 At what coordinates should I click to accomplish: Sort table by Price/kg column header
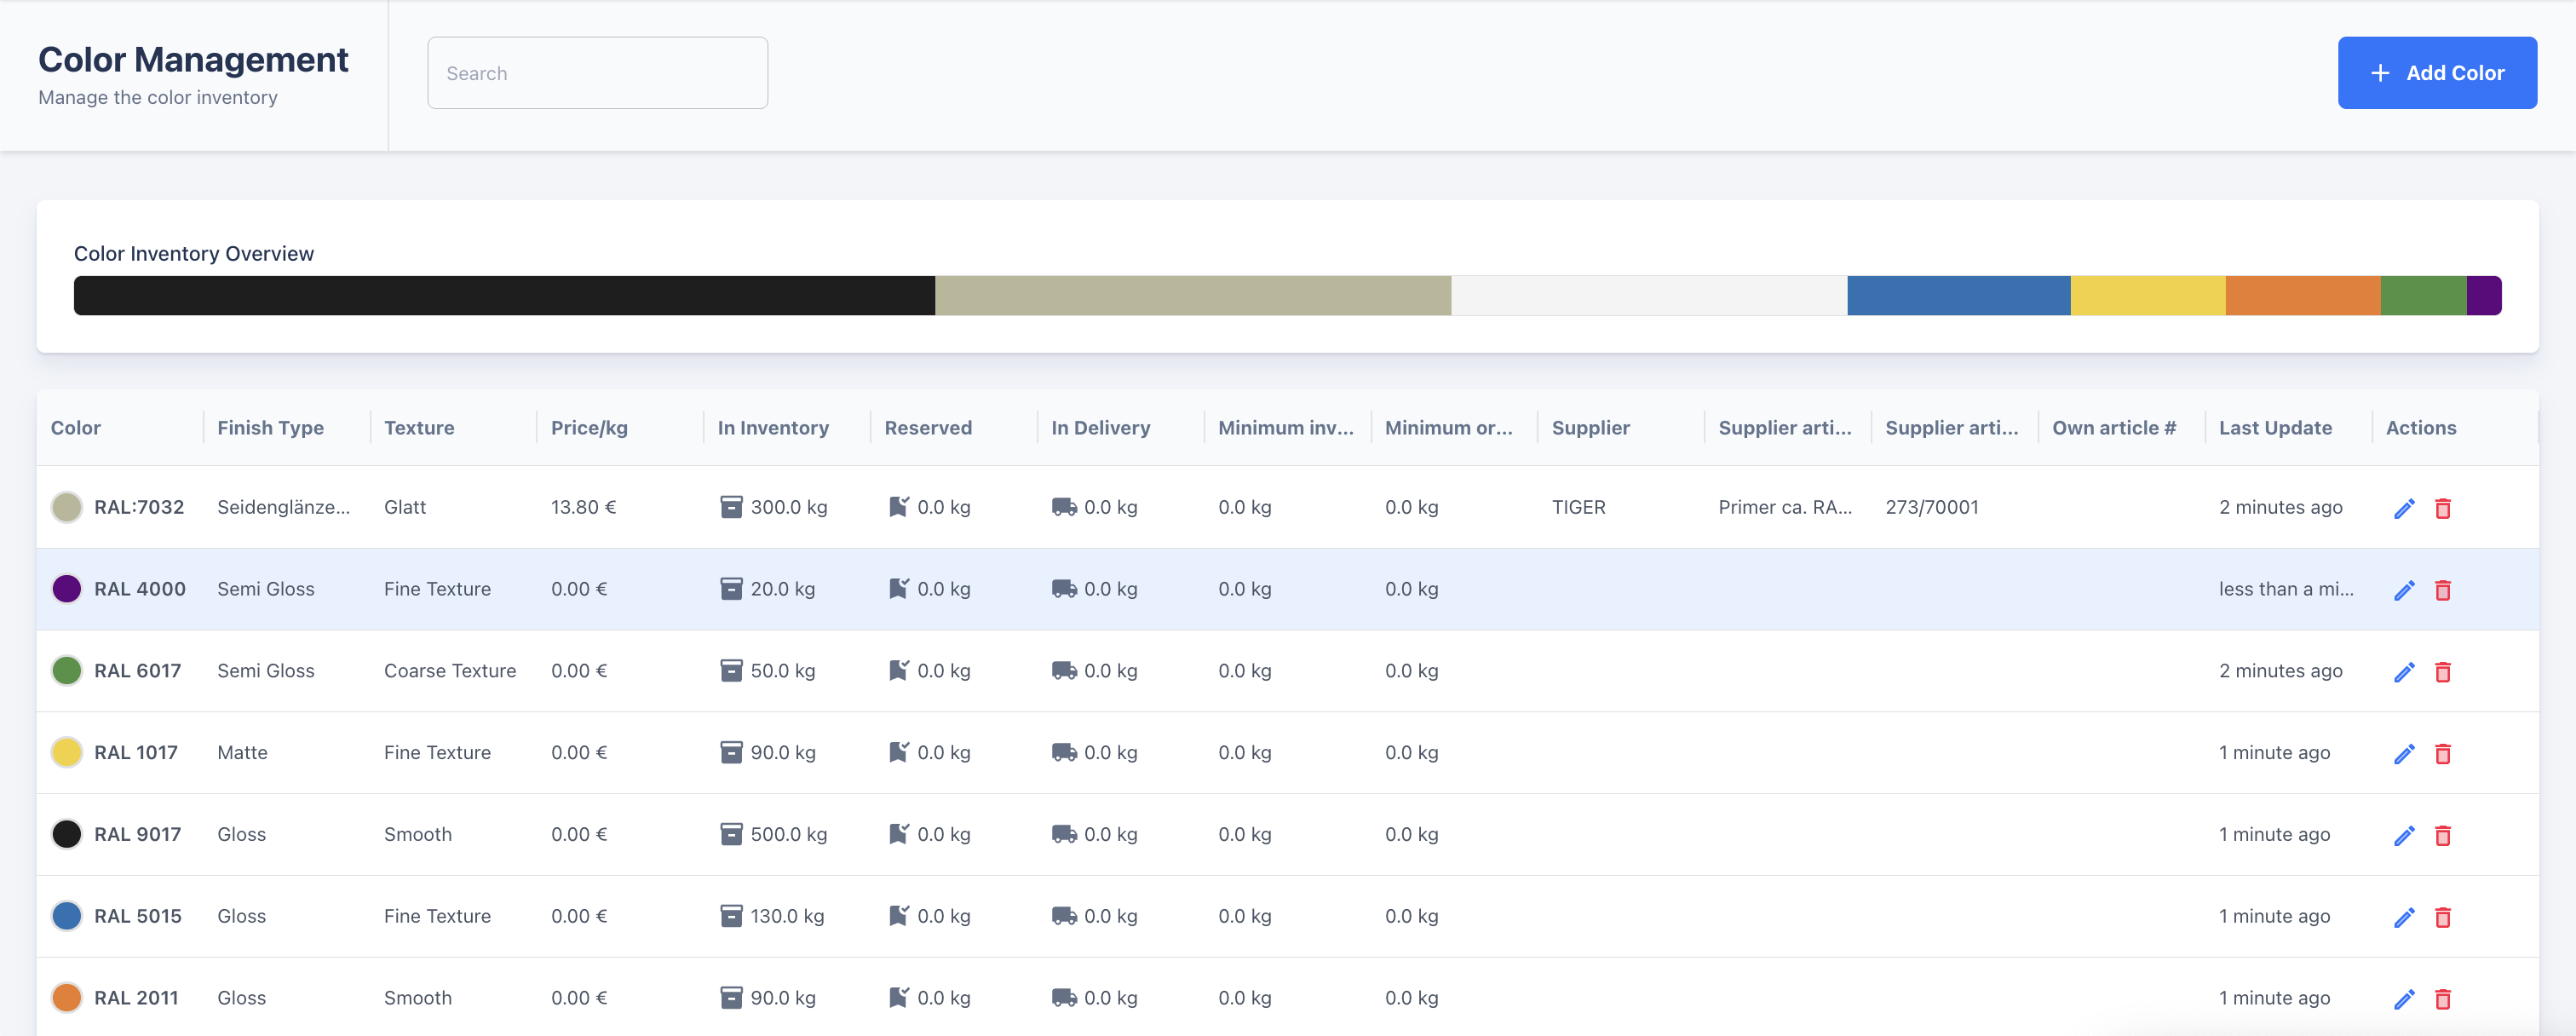pyautogui.click(x=589, y=428)
